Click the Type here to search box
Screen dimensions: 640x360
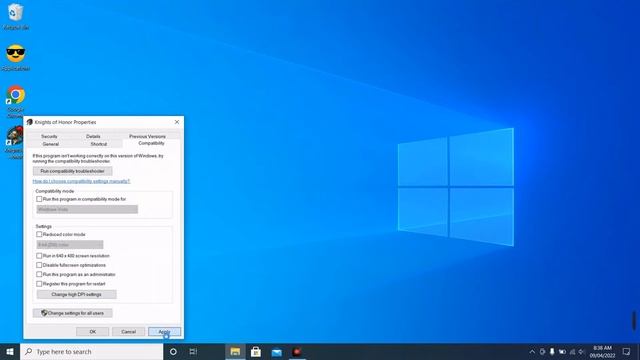[91, 352]
